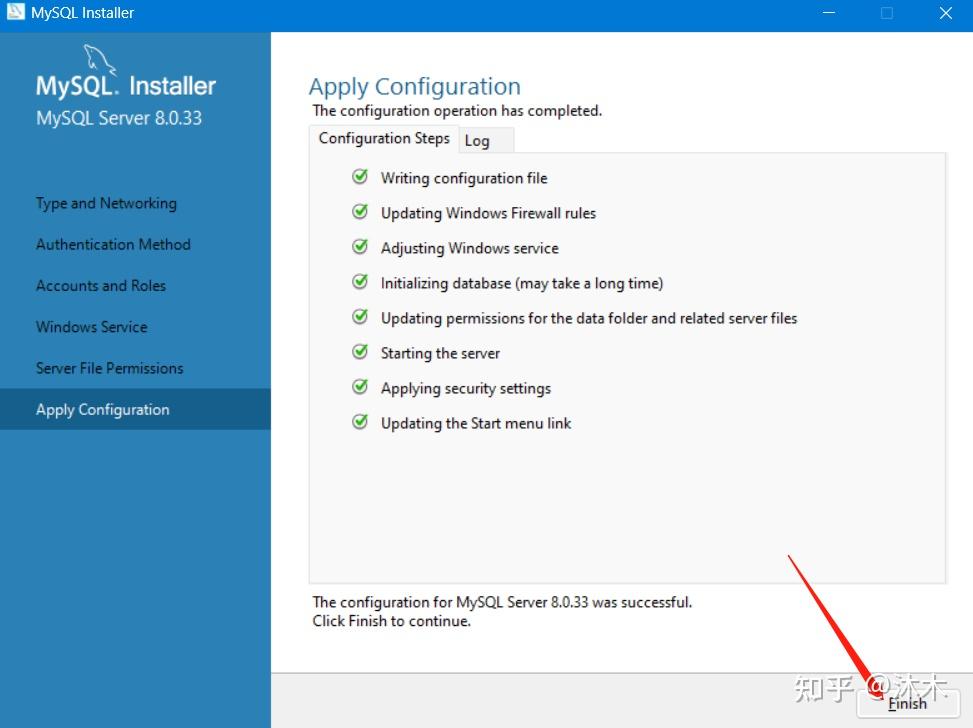Click 'Updating the Start menu link' text
973x728 pixels.
coord(476,423)
